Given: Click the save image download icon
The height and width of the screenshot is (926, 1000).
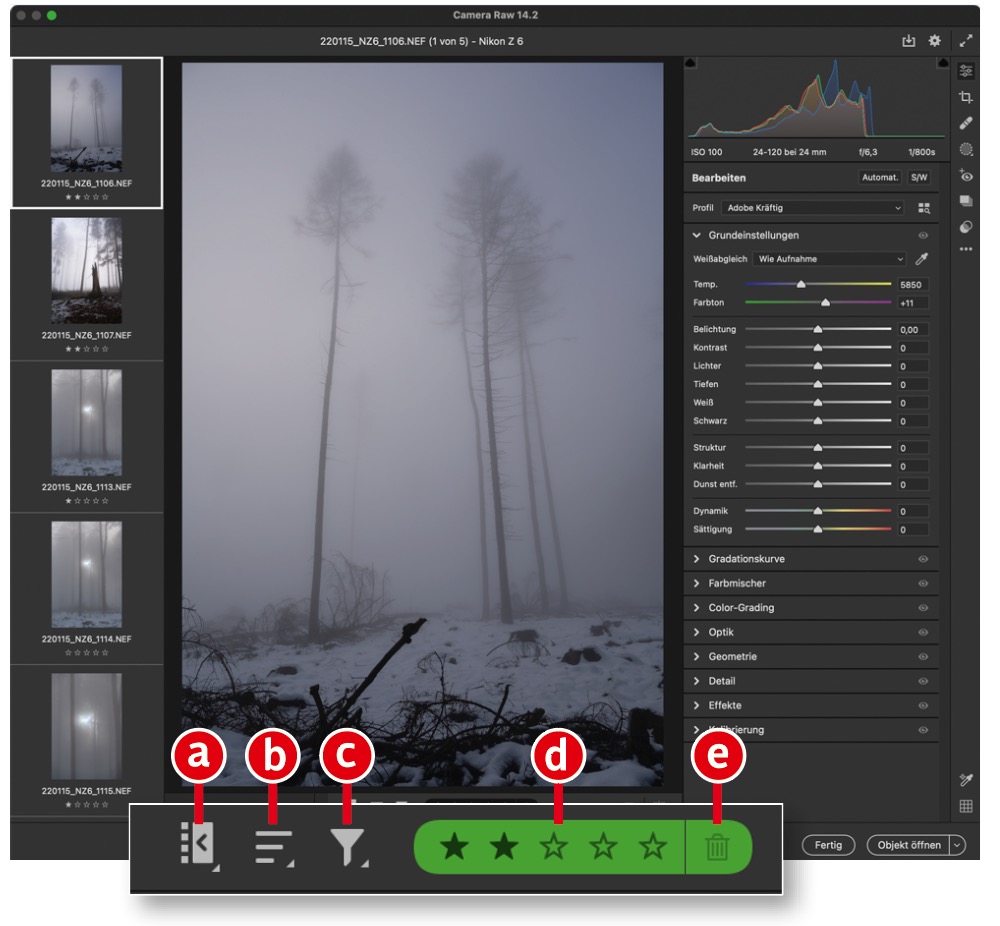Looking at the screenshot, I should click(908, 41).
